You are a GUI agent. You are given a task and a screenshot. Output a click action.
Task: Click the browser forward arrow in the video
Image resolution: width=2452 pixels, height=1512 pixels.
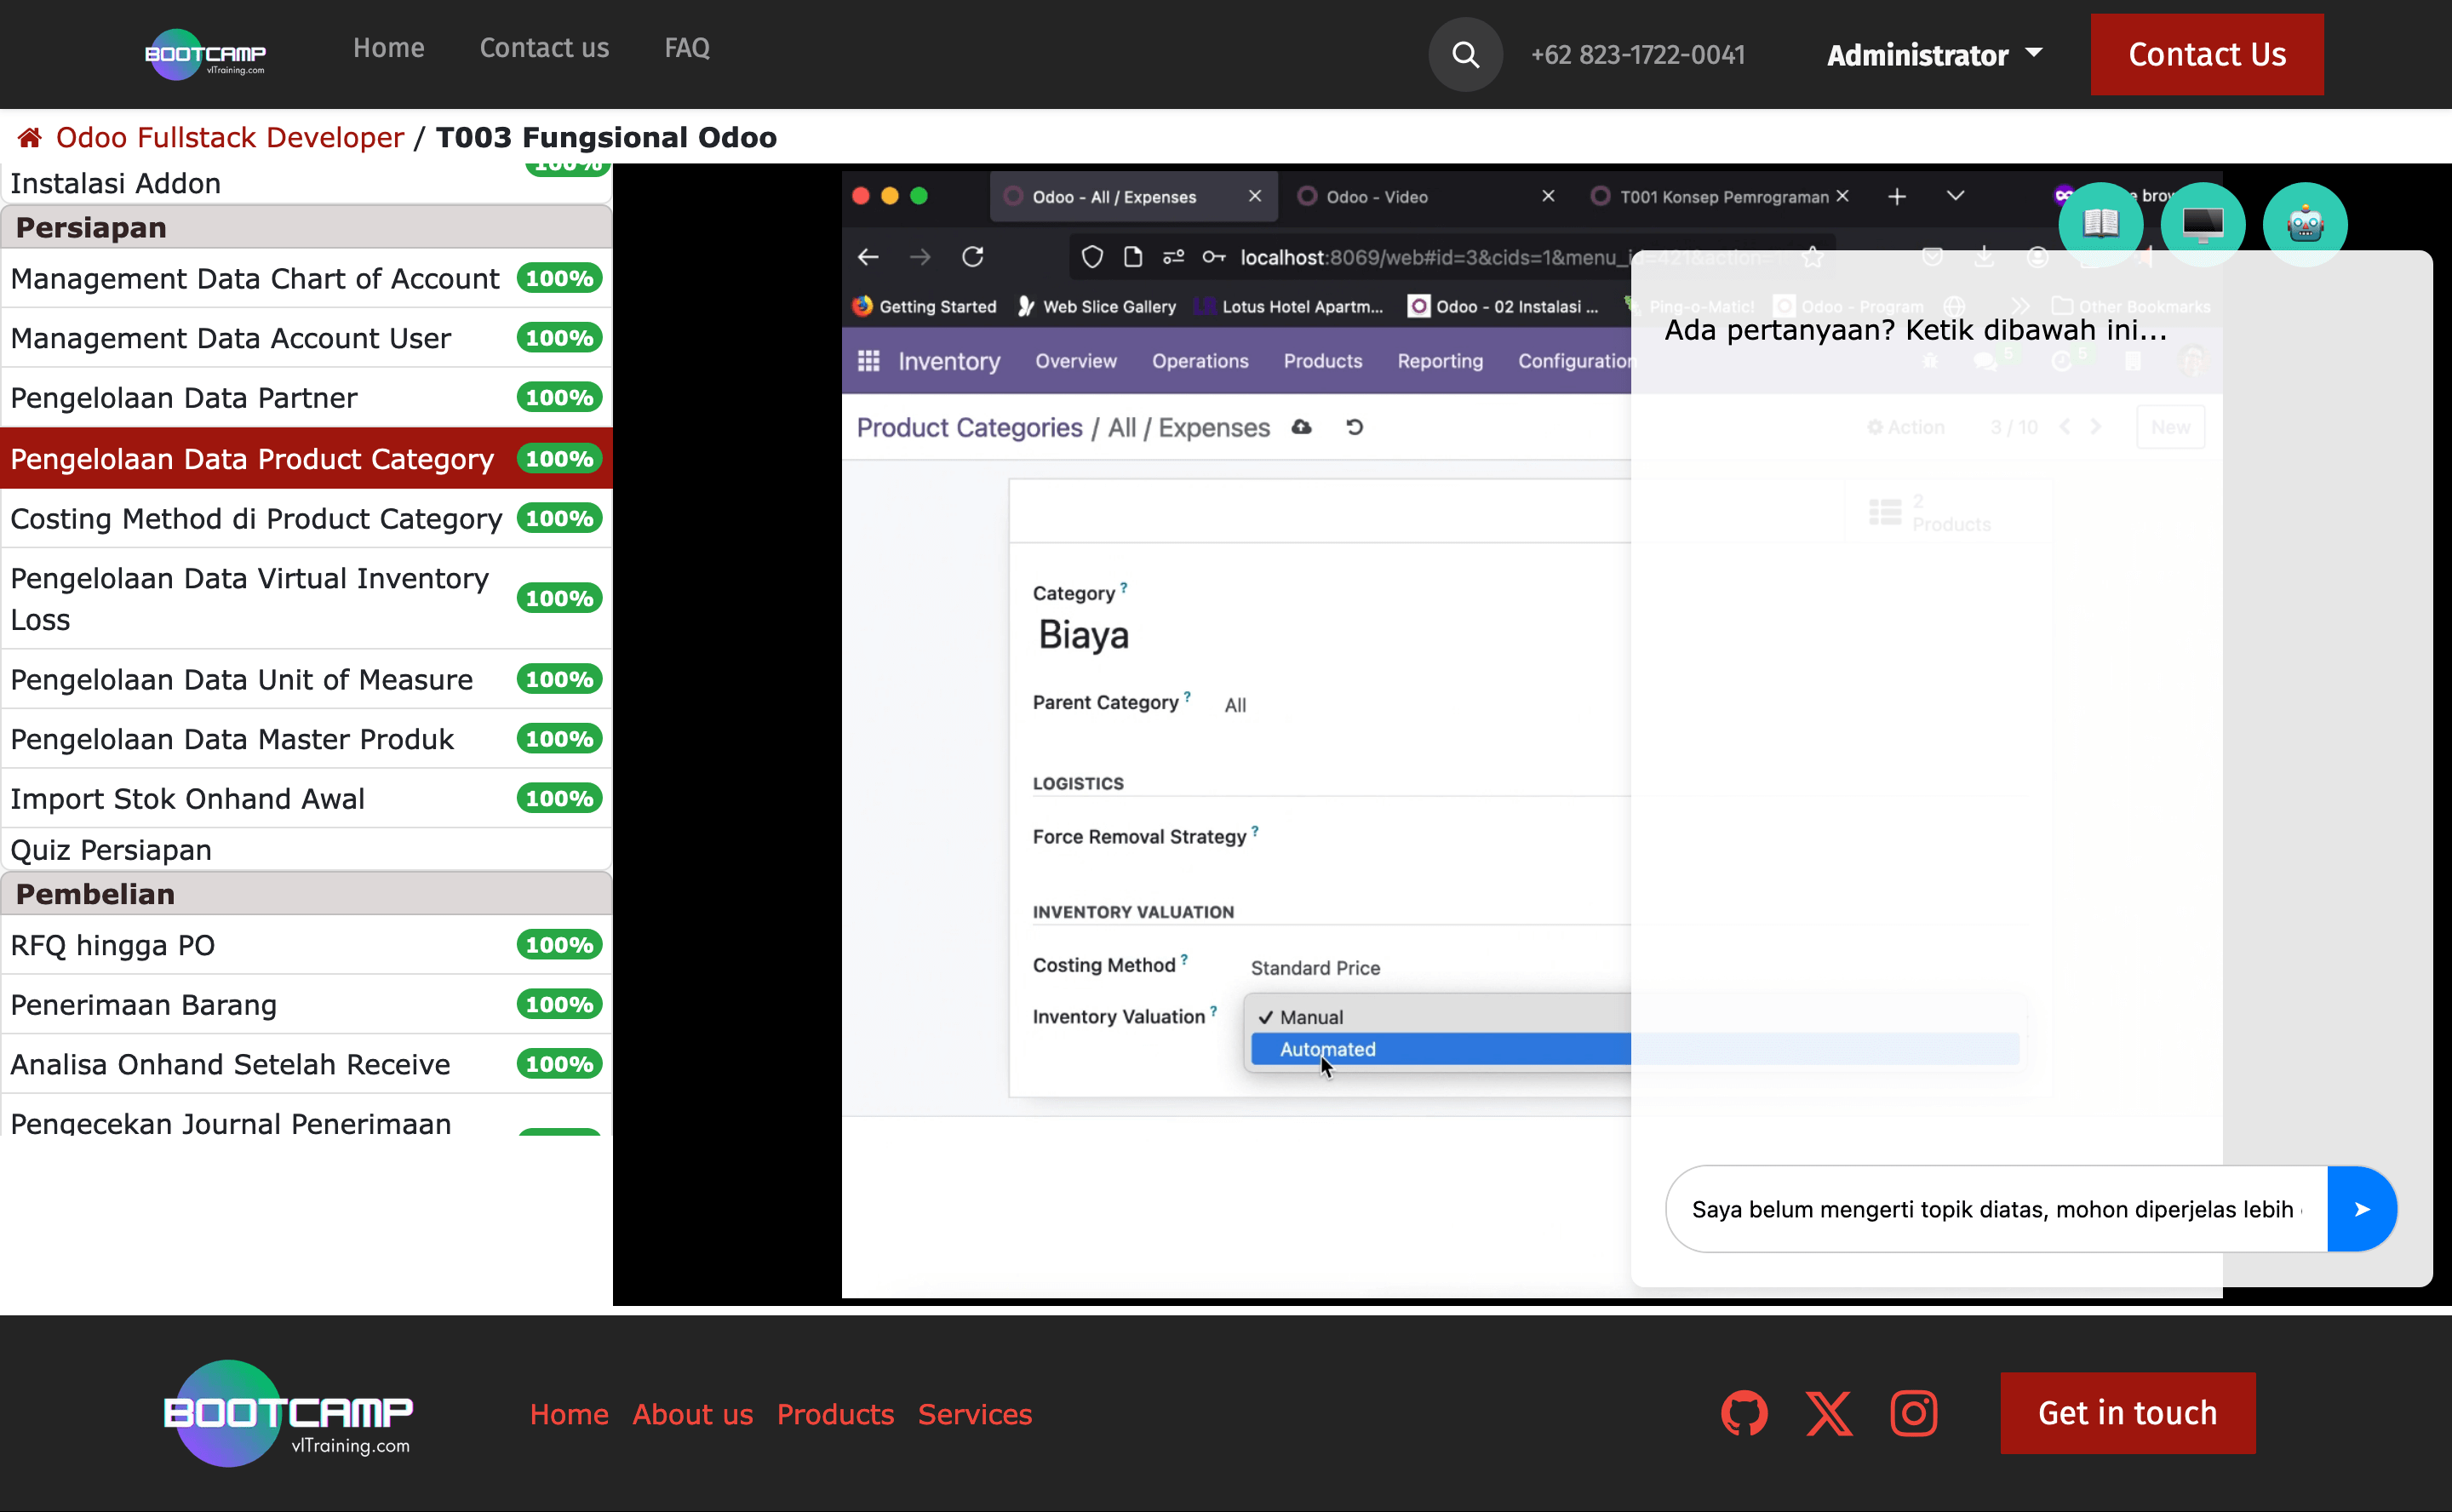click(920, 257)
